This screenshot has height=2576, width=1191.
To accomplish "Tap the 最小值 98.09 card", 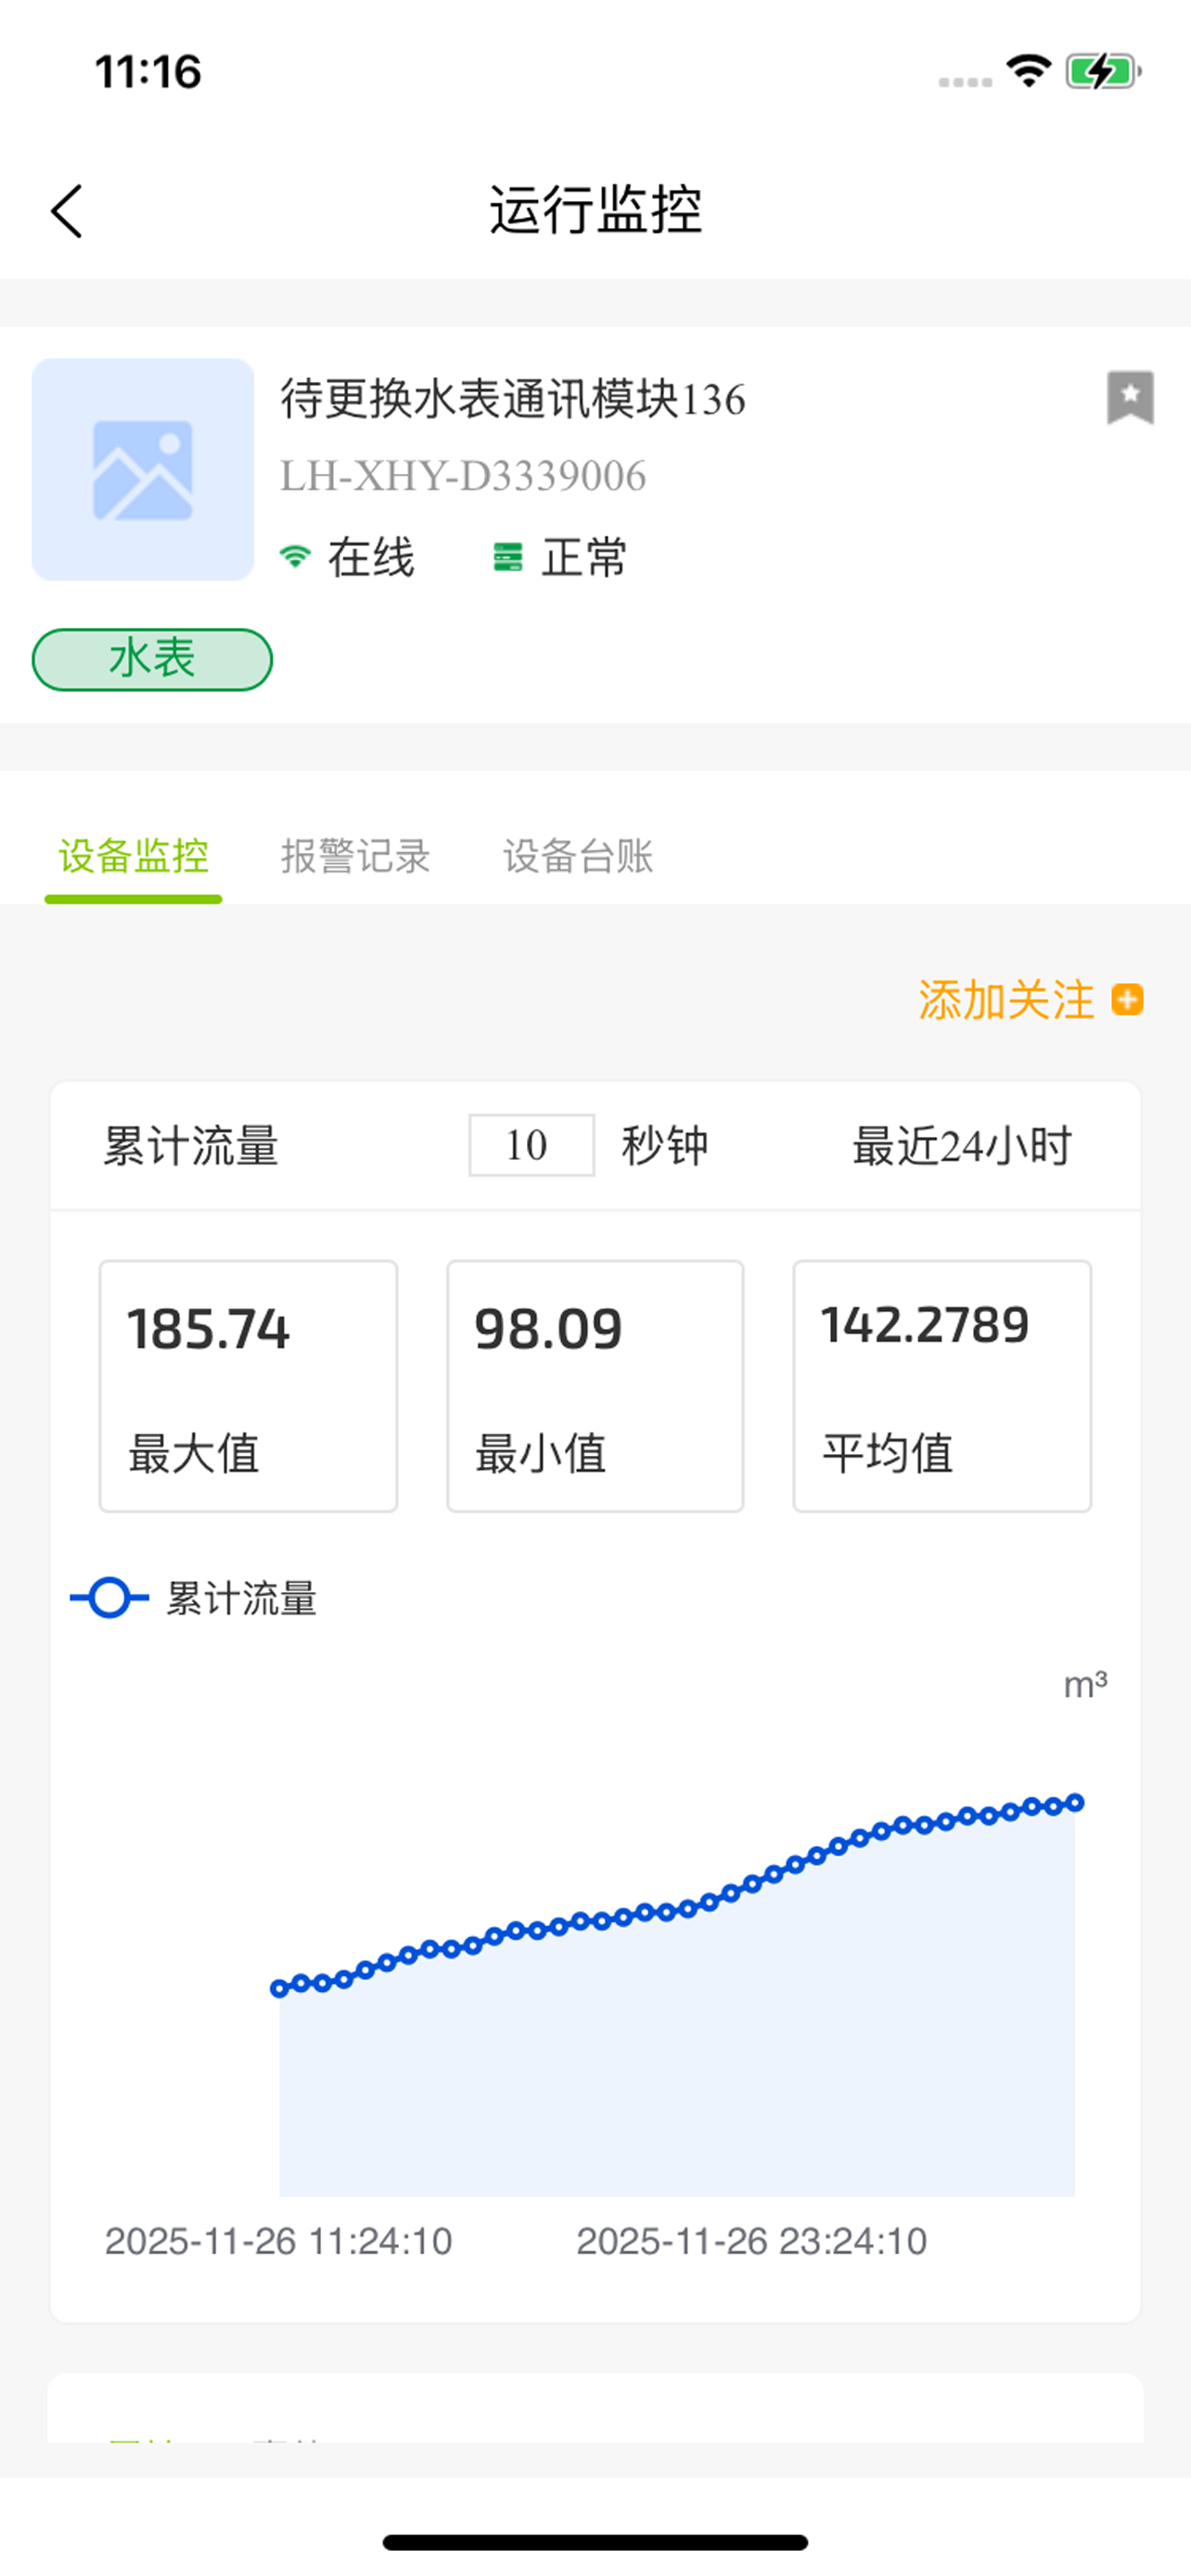I will click(x=595, y=1386).
